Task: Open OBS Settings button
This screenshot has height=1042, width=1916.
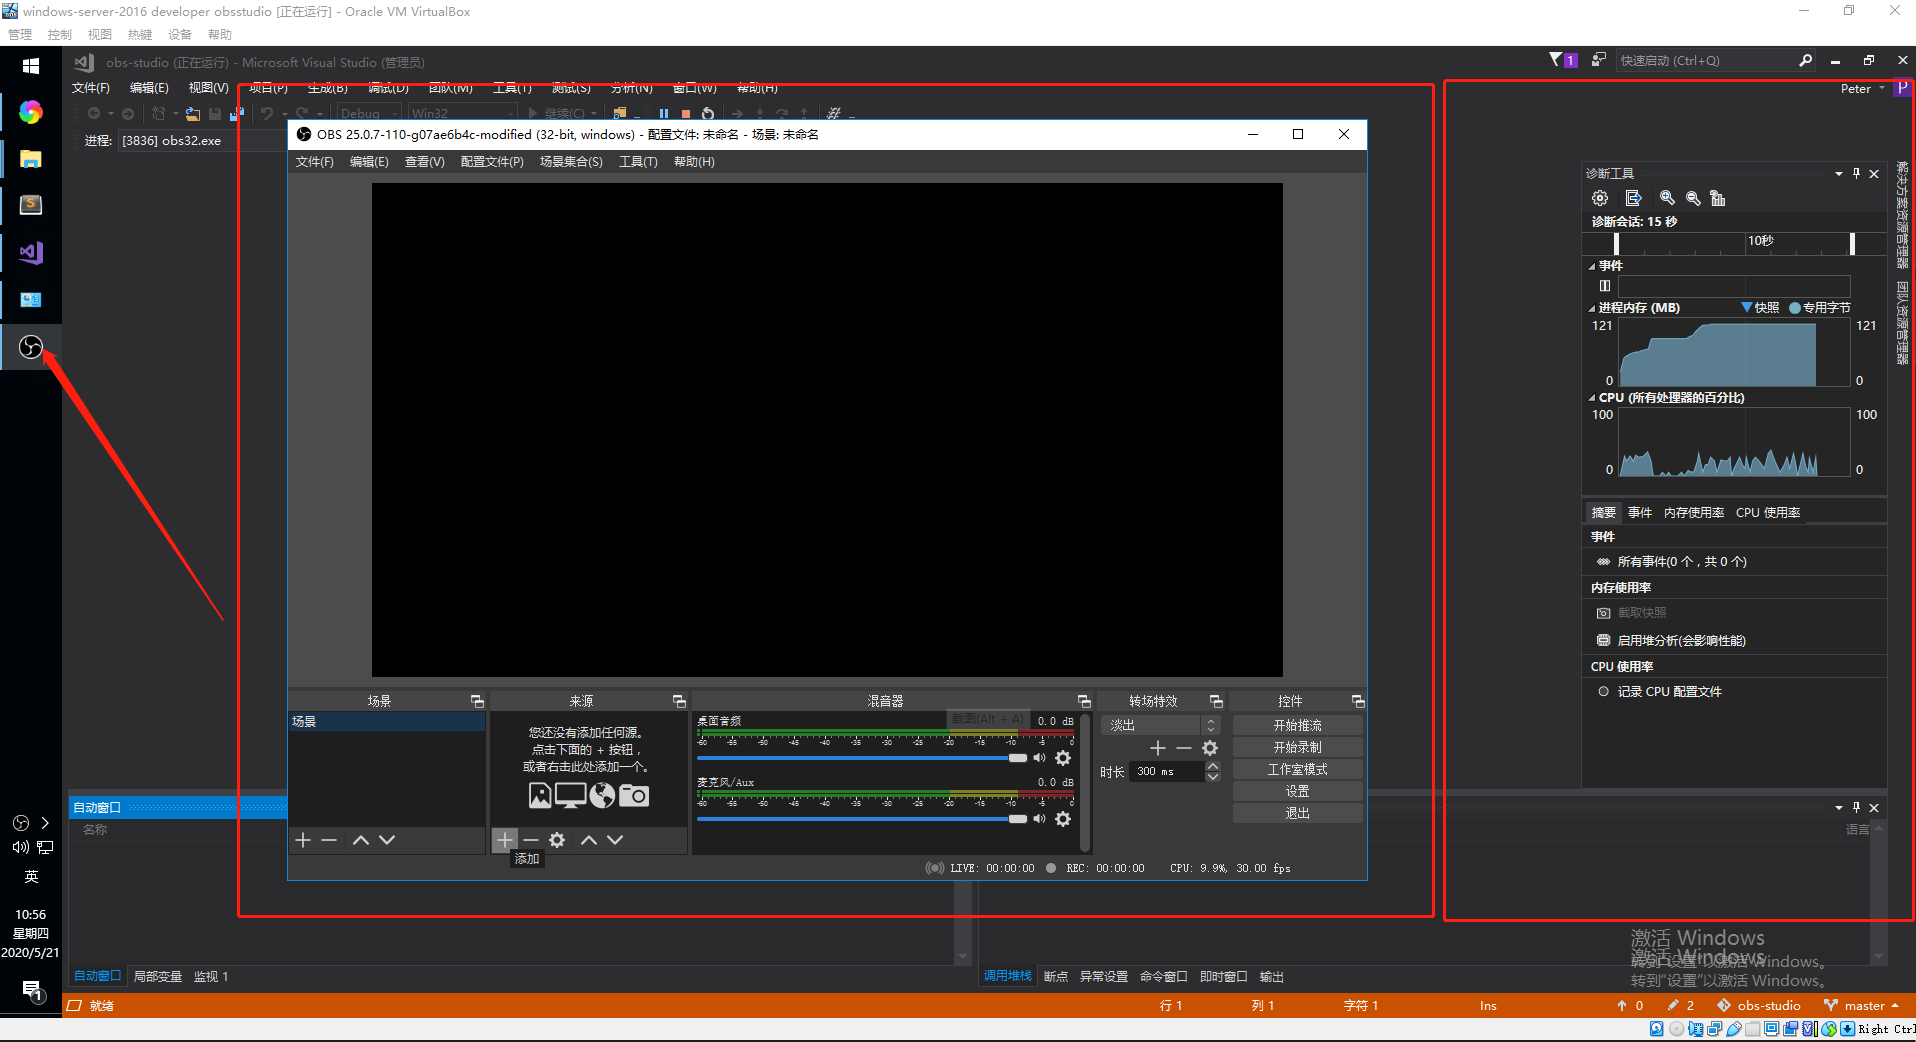Action: point(1297,791)
